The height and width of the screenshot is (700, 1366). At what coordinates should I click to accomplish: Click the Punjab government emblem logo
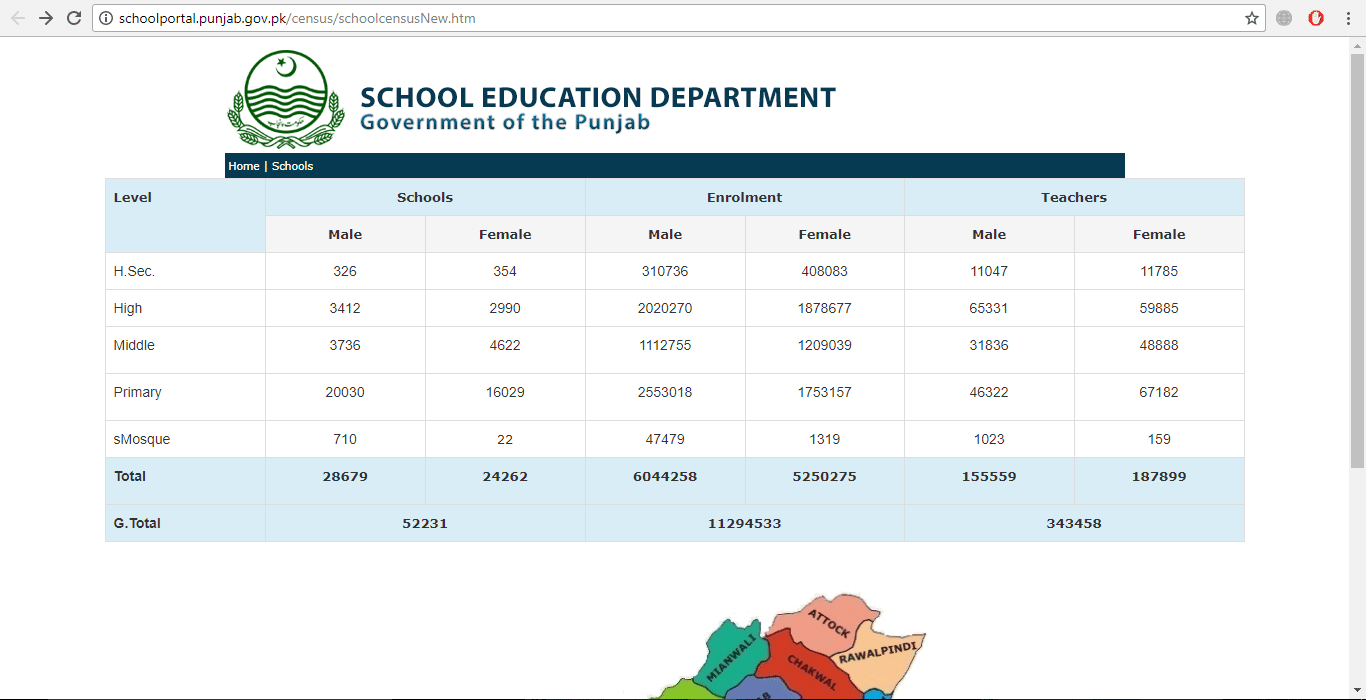point(286,100)
